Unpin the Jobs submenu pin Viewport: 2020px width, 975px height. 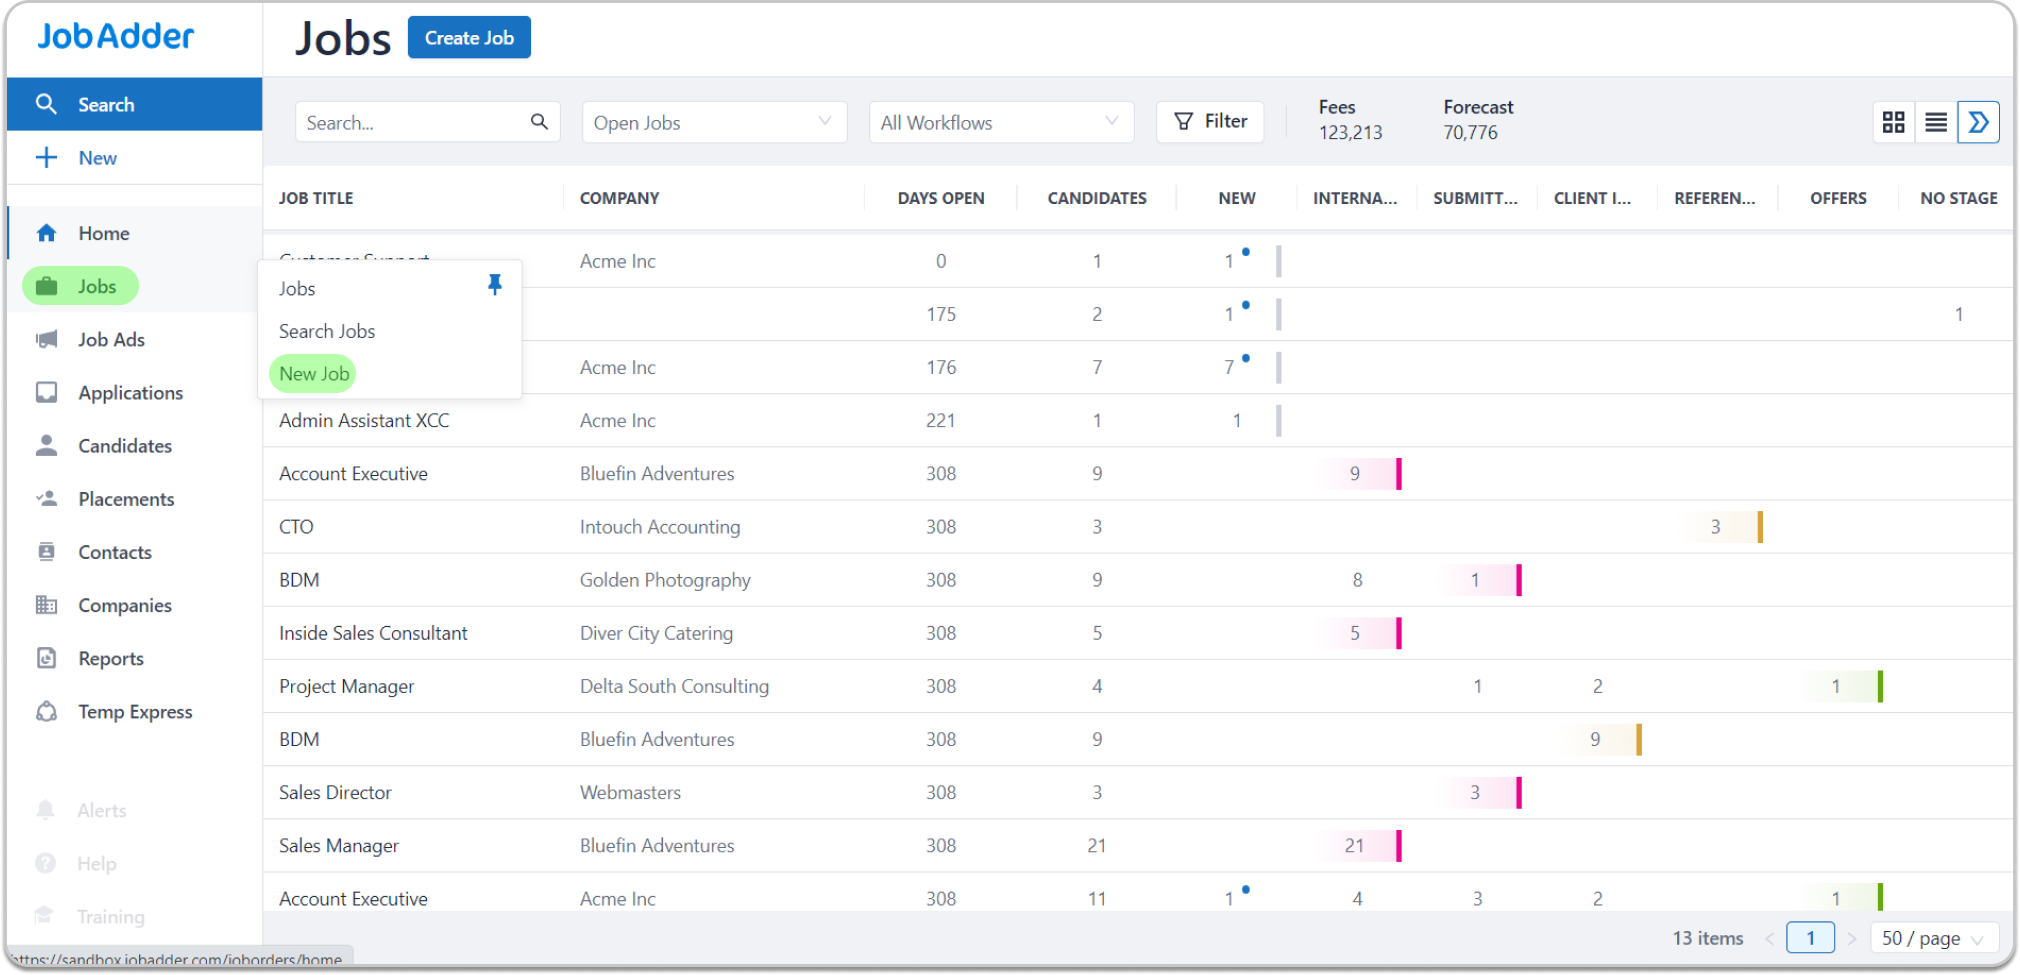tap(495, 284)
